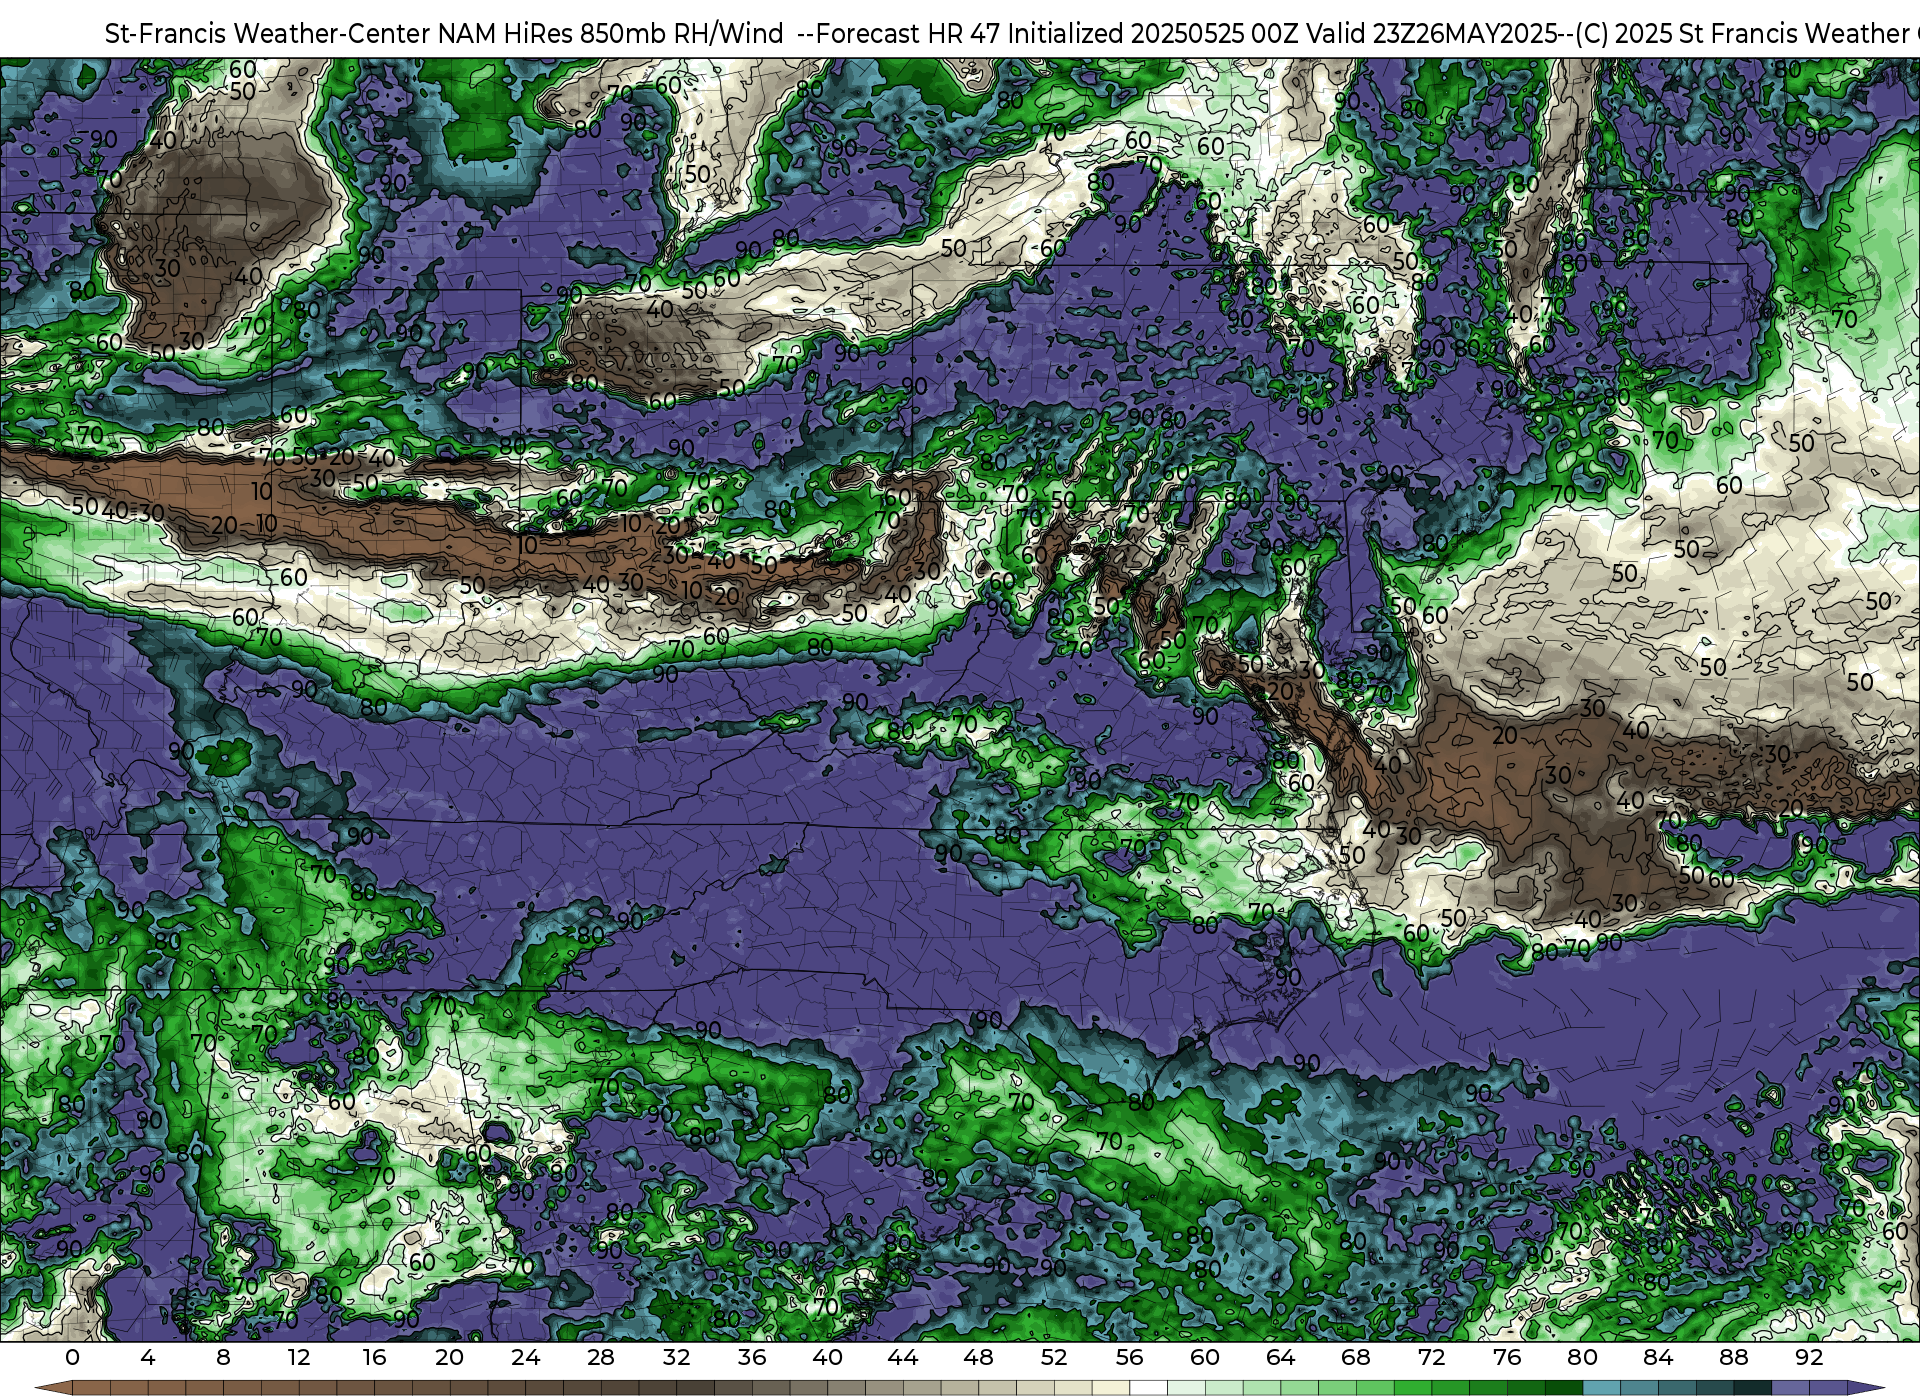Click the colorbar label "80" below the map
The height and width of the screenshot is (1400, 1920).
coord(1582,1357)
